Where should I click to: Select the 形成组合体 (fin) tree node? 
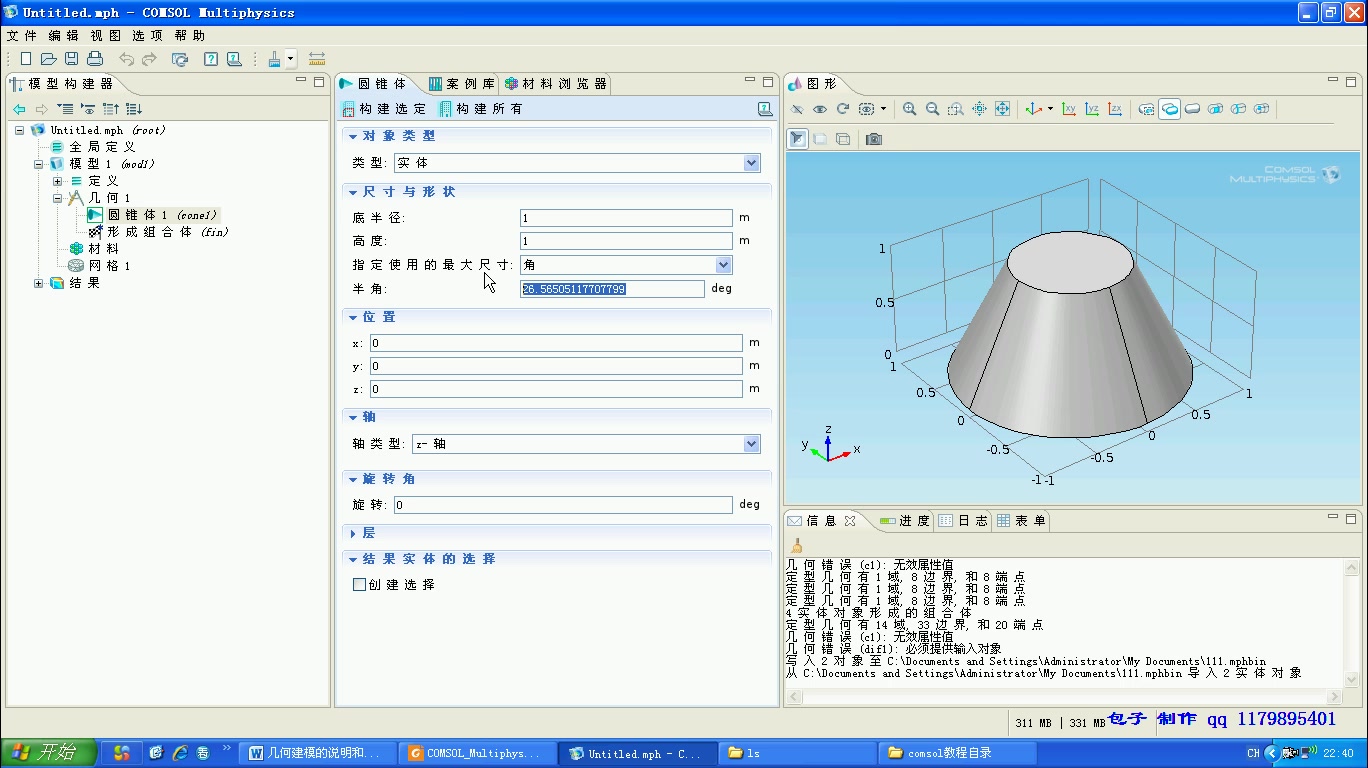tap(158, 232)
